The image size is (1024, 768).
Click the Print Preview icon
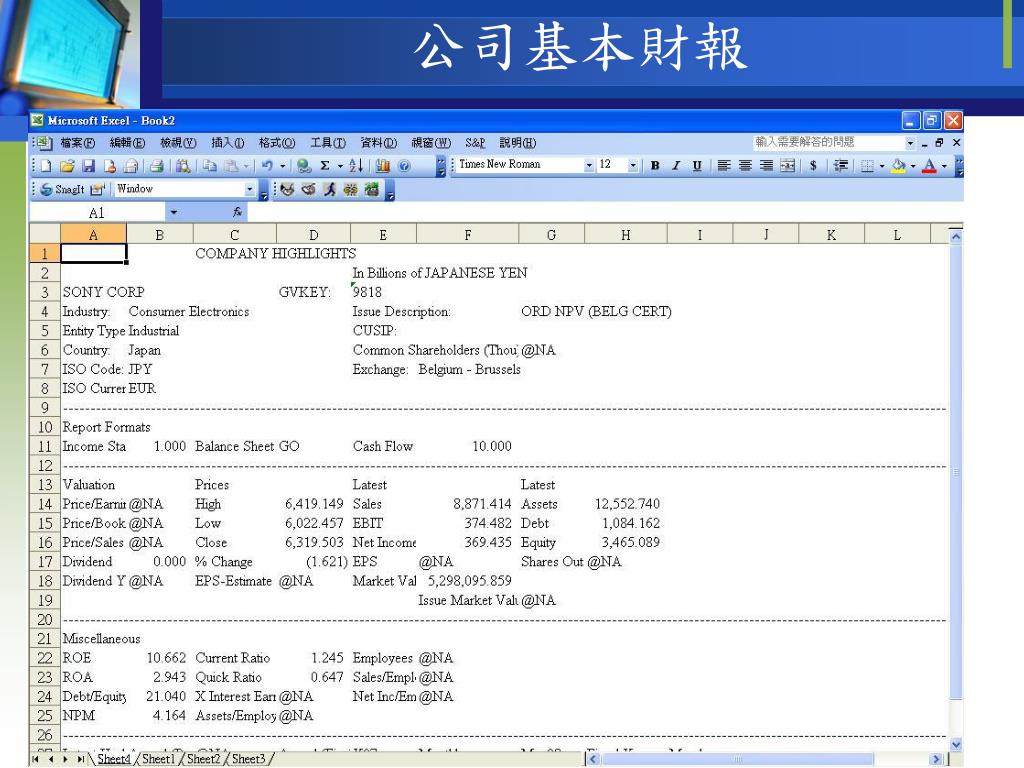[183, 166]
